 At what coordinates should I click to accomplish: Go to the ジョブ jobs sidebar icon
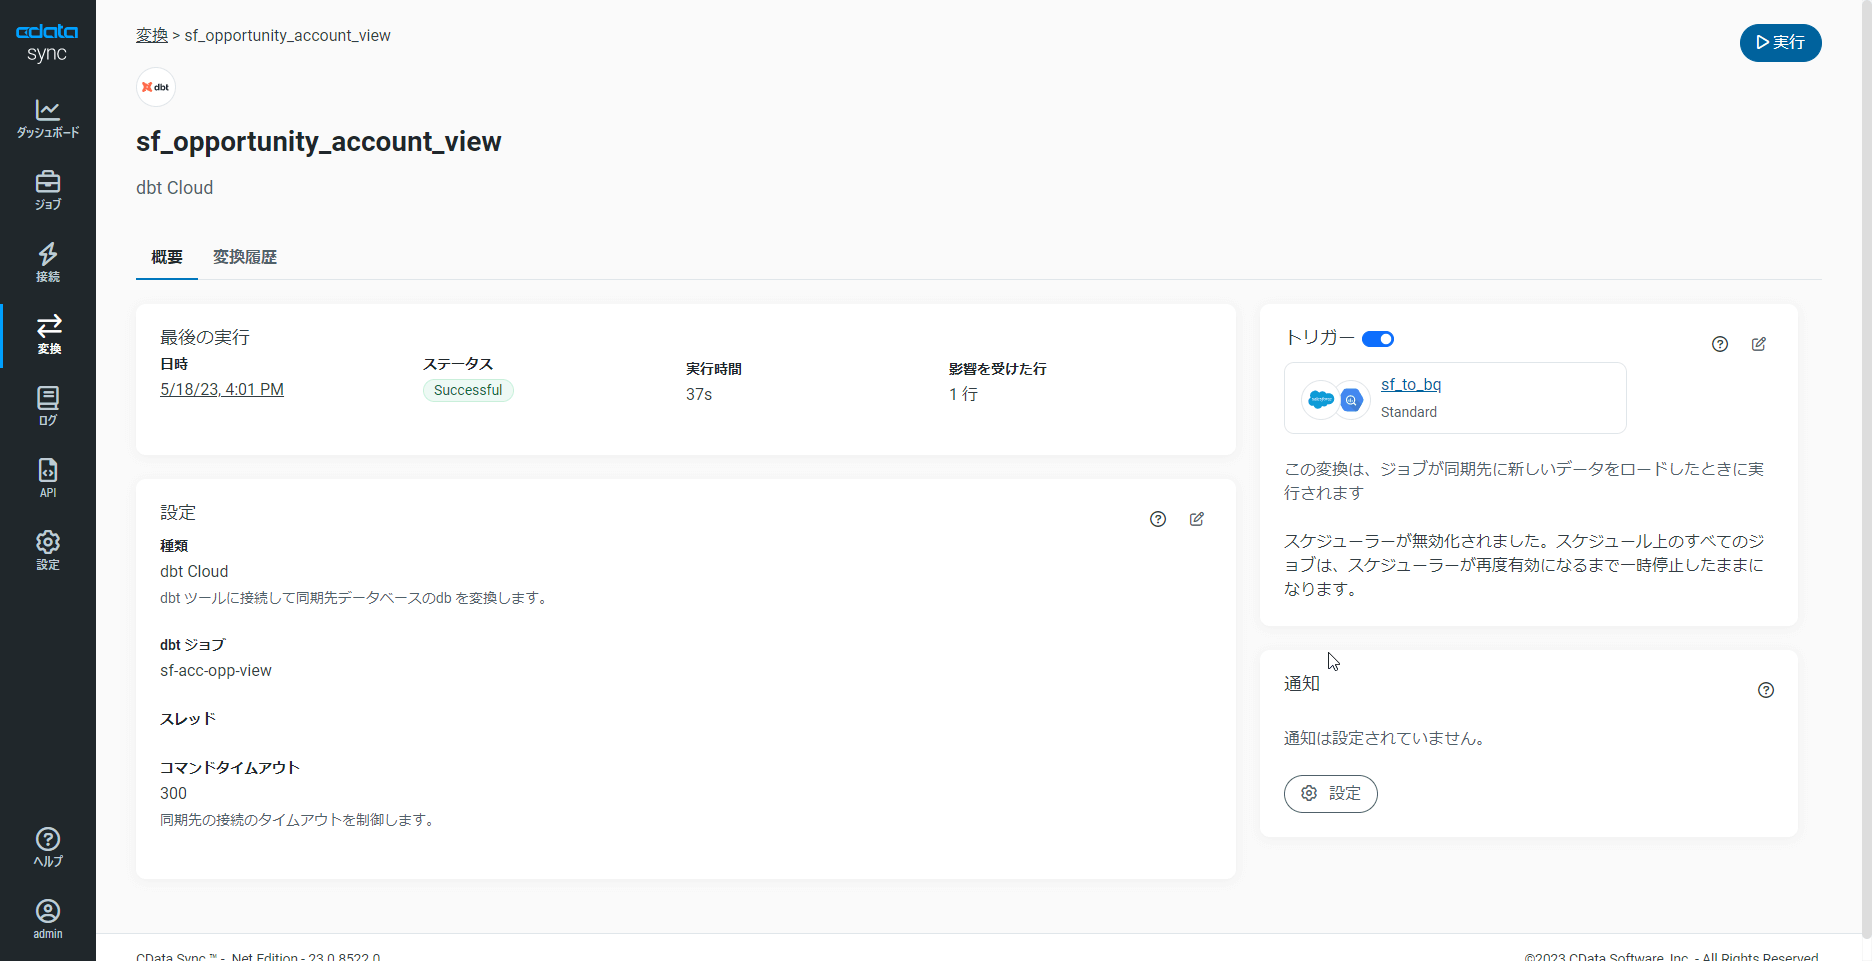[x=48, y=190]
